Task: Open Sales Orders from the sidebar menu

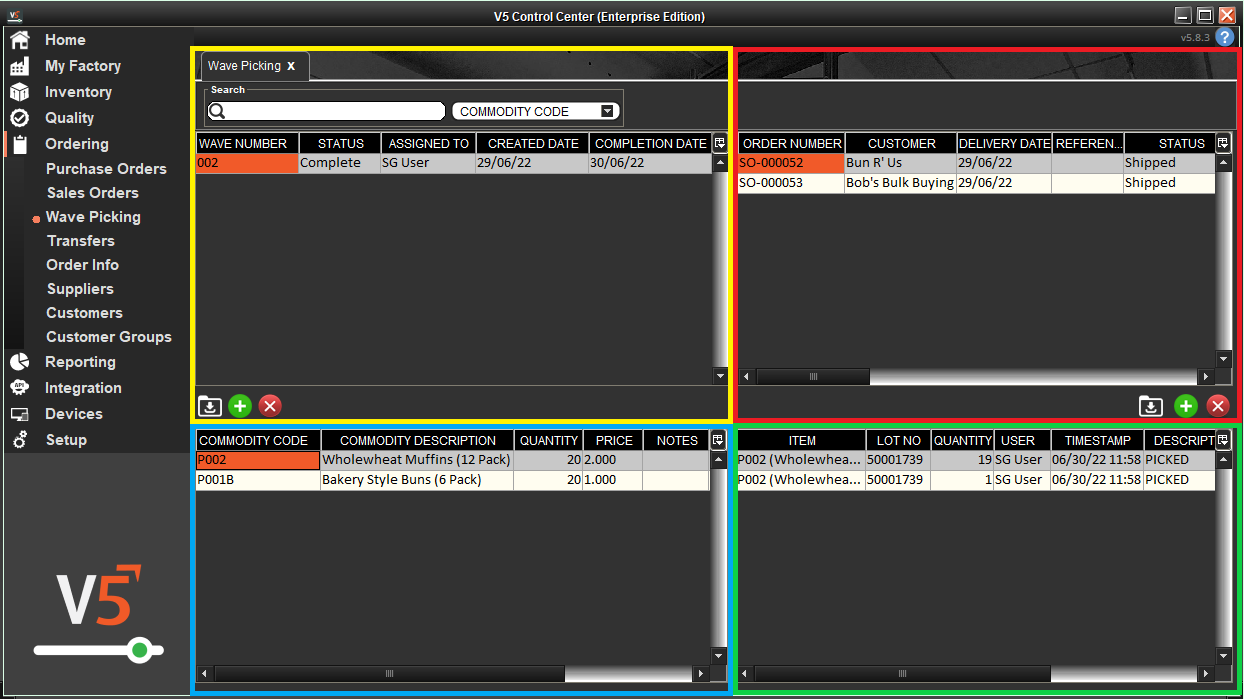Action: [94, 192]
